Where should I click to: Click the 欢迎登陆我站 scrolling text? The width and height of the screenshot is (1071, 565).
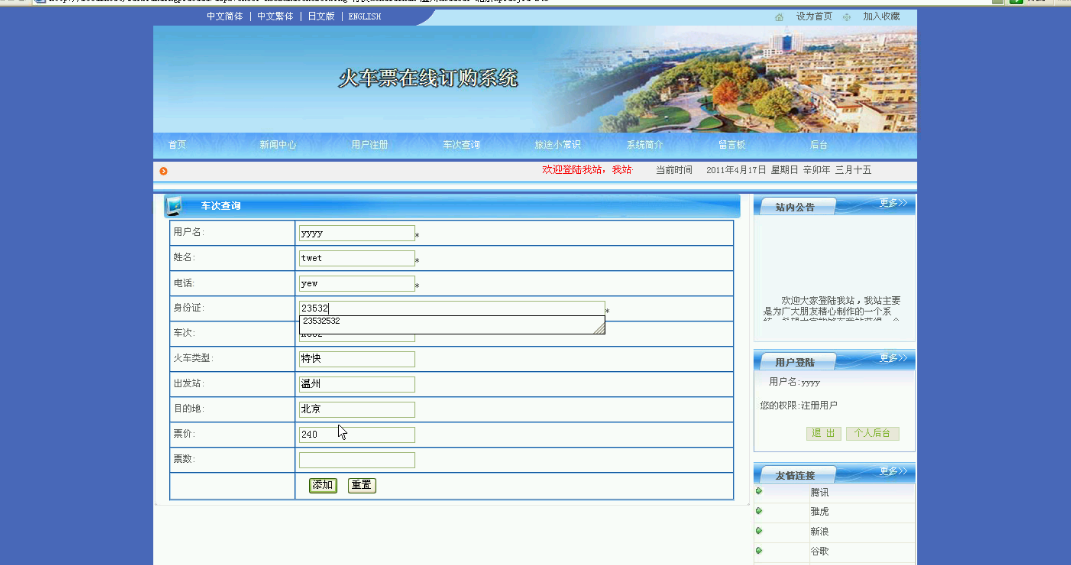point(587,170)
